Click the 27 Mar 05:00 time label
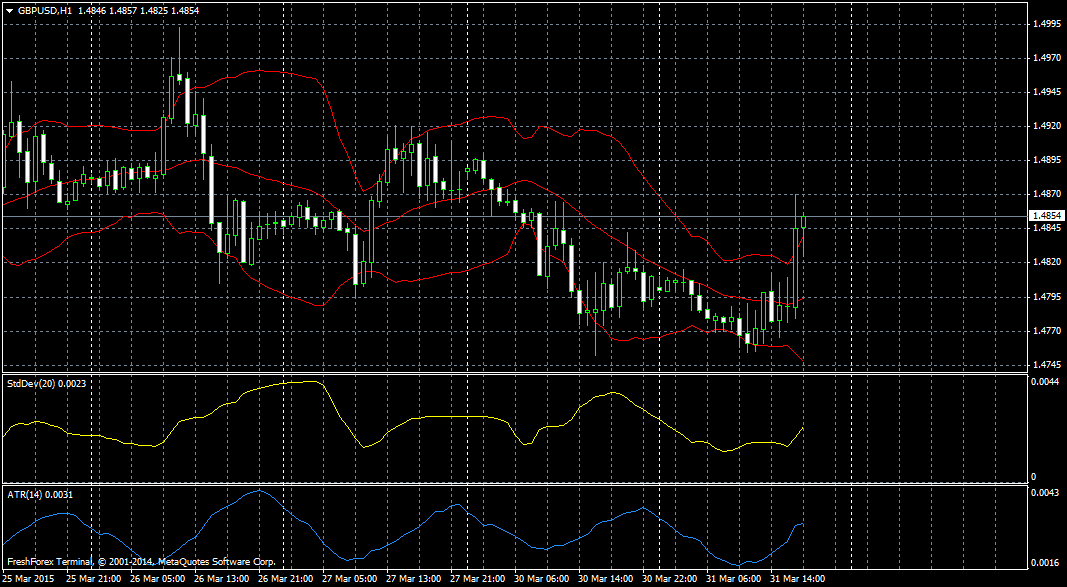1067x587 pixels. click(x=350, y=579)
